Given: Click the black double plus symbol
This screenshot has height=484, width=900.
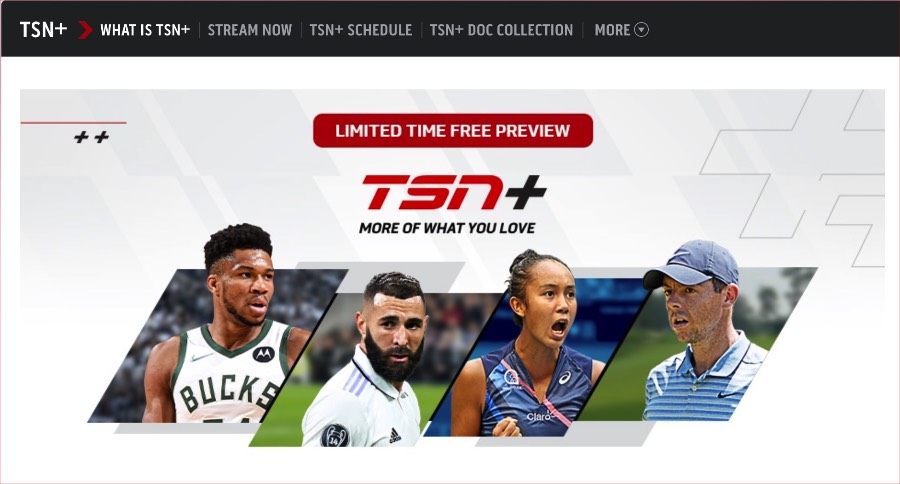Looking at the screenshot, I should click(92, 137).
